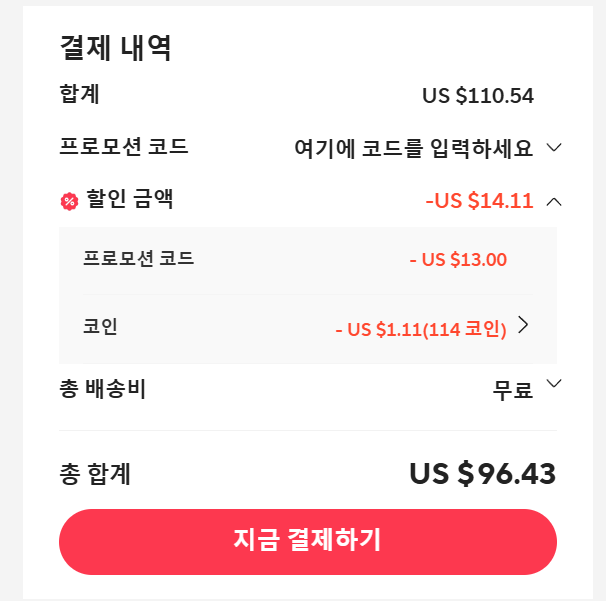606x601 pixels.
Task: Expand the promotion code entry chevron
Action: click(555, 148)
